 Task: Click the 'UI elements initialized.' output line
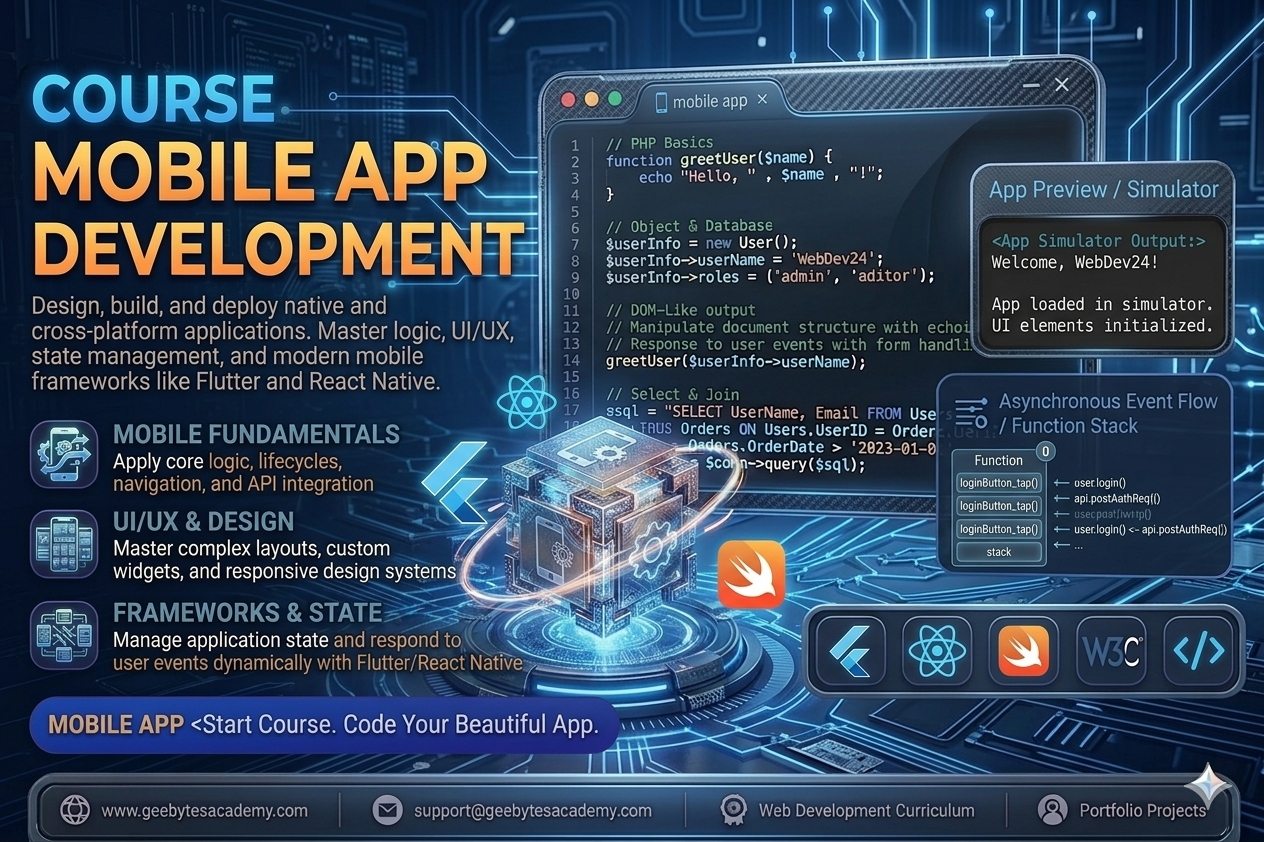(x=1102, y=326)
